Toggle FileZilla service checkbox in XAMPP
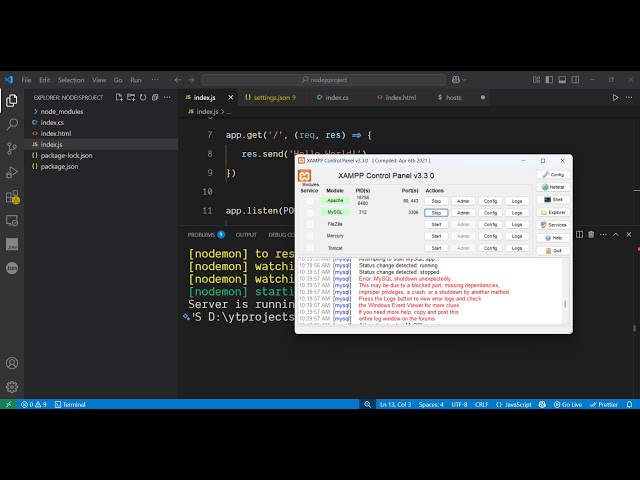 (310, 224)
